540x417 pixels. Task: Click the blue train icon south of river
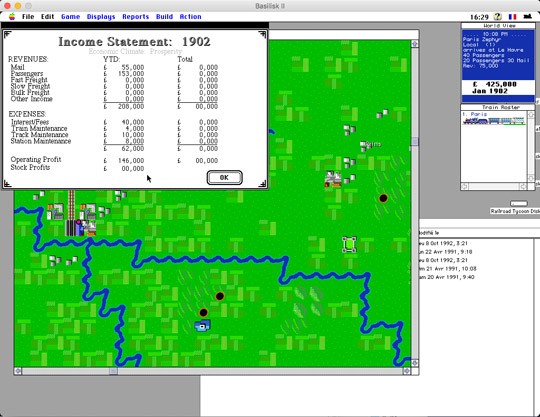click(203, 325)
